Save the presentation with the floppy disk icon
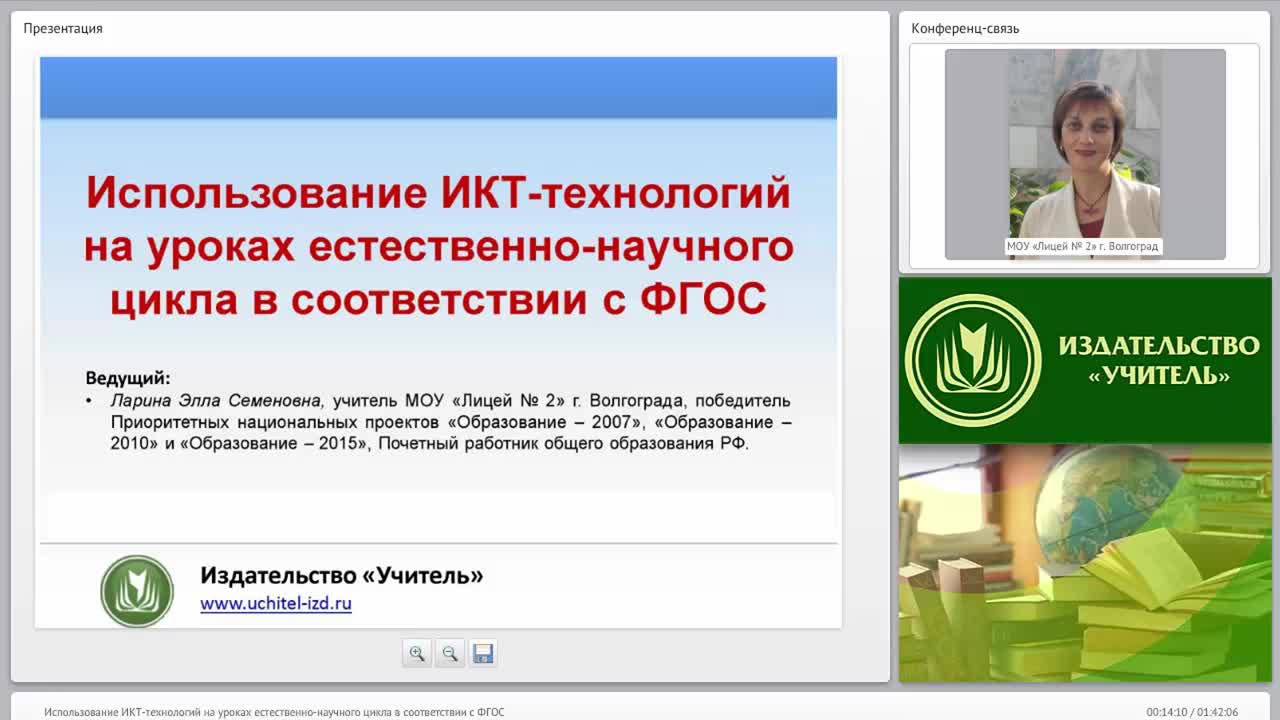 click(483, 653)
